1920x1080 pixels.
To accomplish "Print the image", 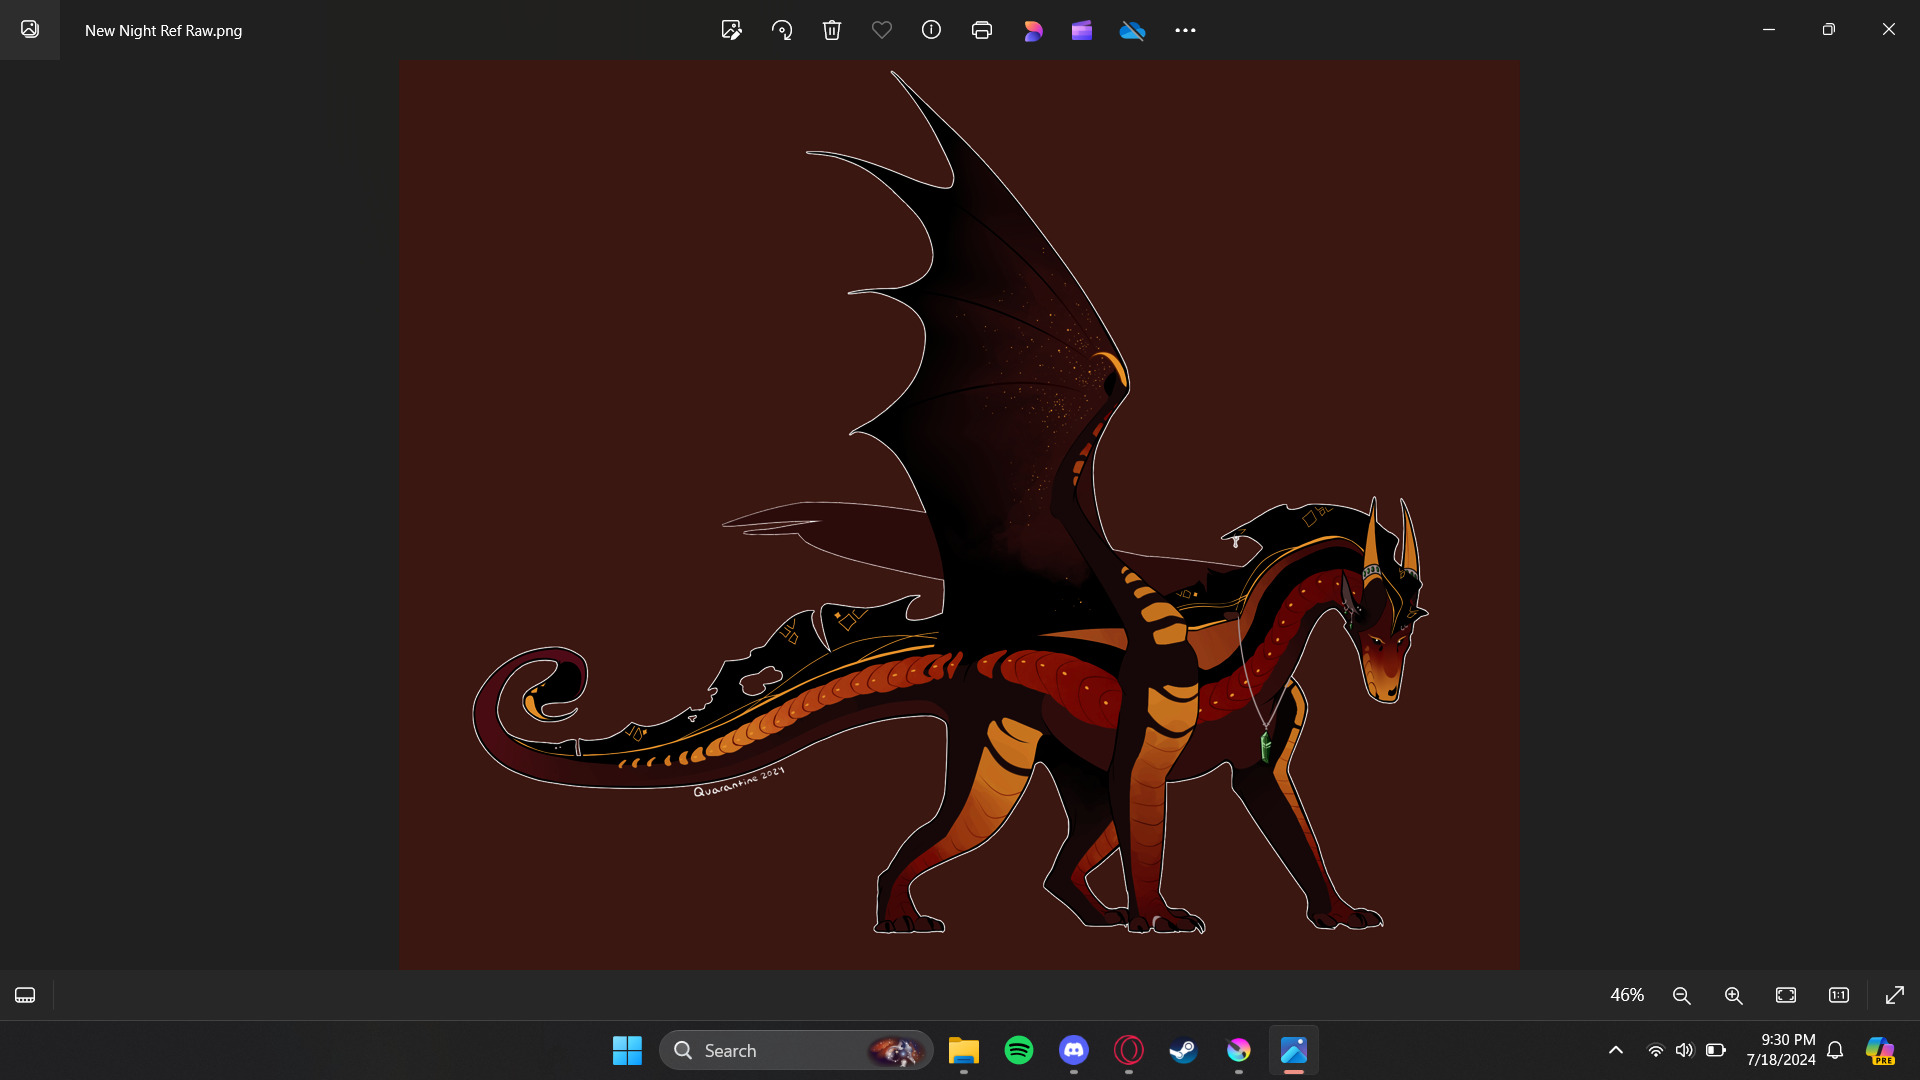I will [x=982, y=30].
